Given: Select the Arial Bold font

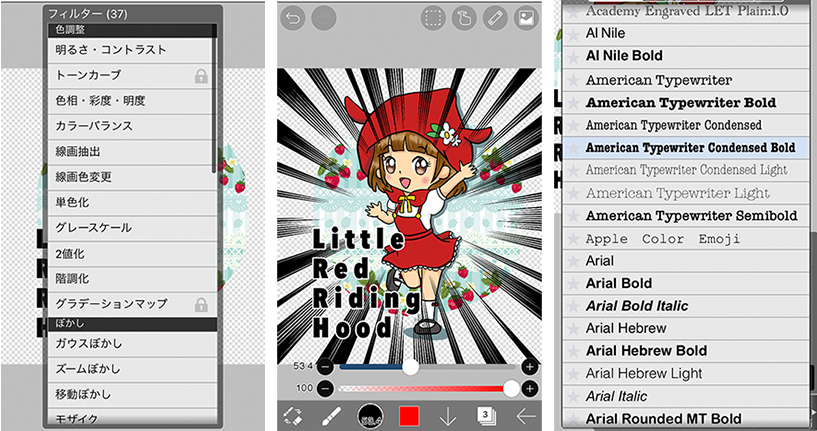Looking at the screenshot, I should (x=686, y=284).
